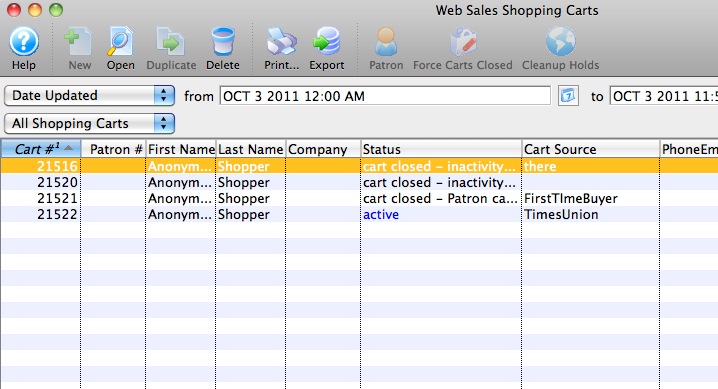Click Anonym... first name in row 21521
This screenshot has height=389, width=718.
click(x=180, y=199)
